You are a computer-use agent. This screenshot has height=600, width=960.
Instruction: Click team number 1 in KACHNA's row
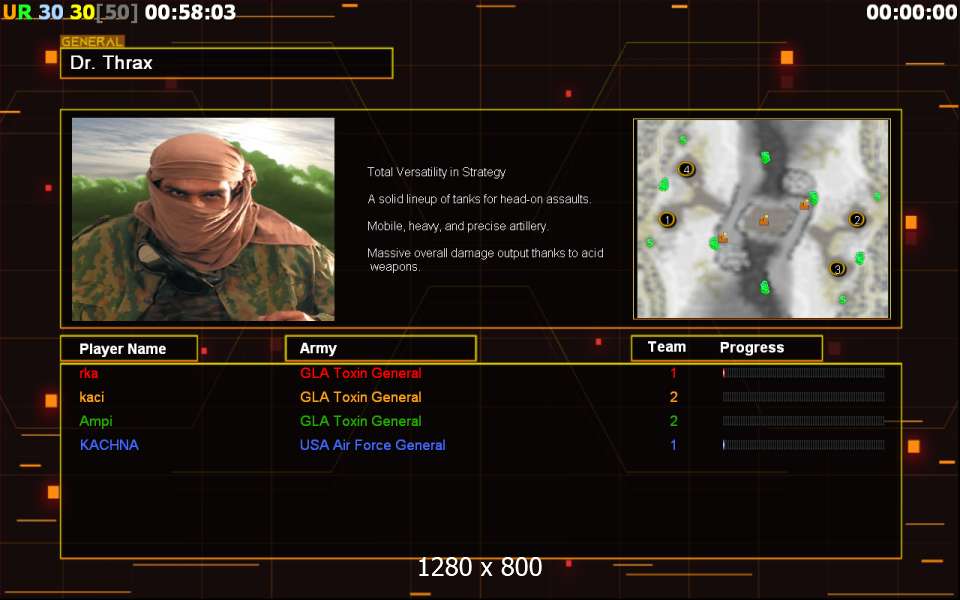[x=673, y=445]
